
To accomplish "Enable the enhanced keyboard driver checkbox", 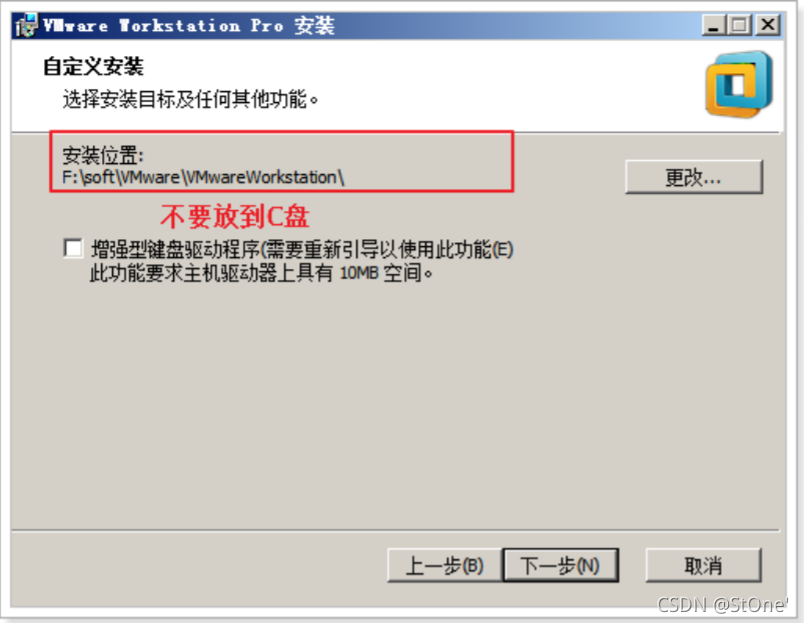I will (73, 249).
